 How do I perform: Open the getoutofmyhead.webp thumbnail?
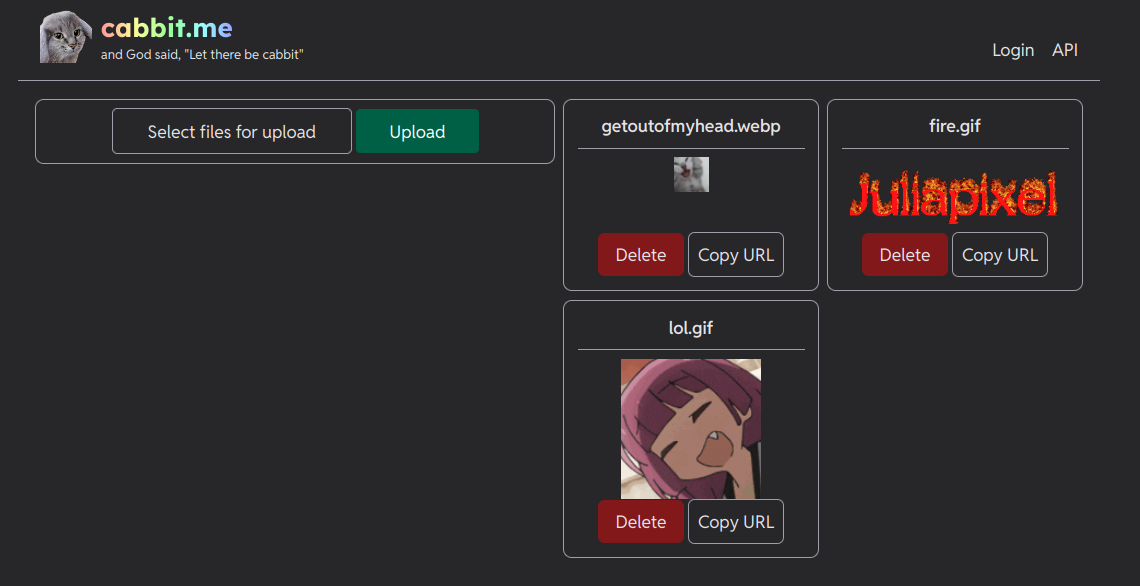pos(691,174)
